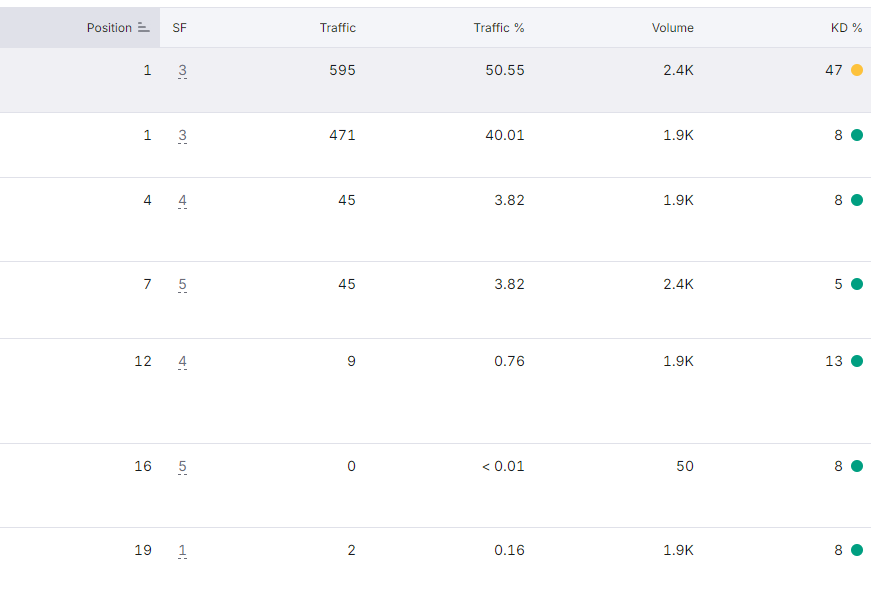Click green KD dot in position 12 row
Image resolution: width=871 pixels, height=615 pixels.
coord(857,361)
